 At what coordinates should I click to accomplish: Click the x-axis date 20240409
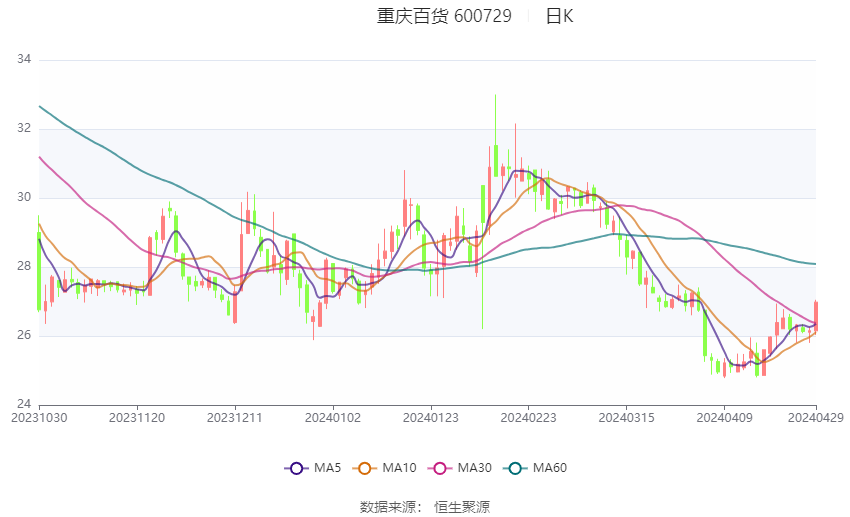[x=724, y=418]
